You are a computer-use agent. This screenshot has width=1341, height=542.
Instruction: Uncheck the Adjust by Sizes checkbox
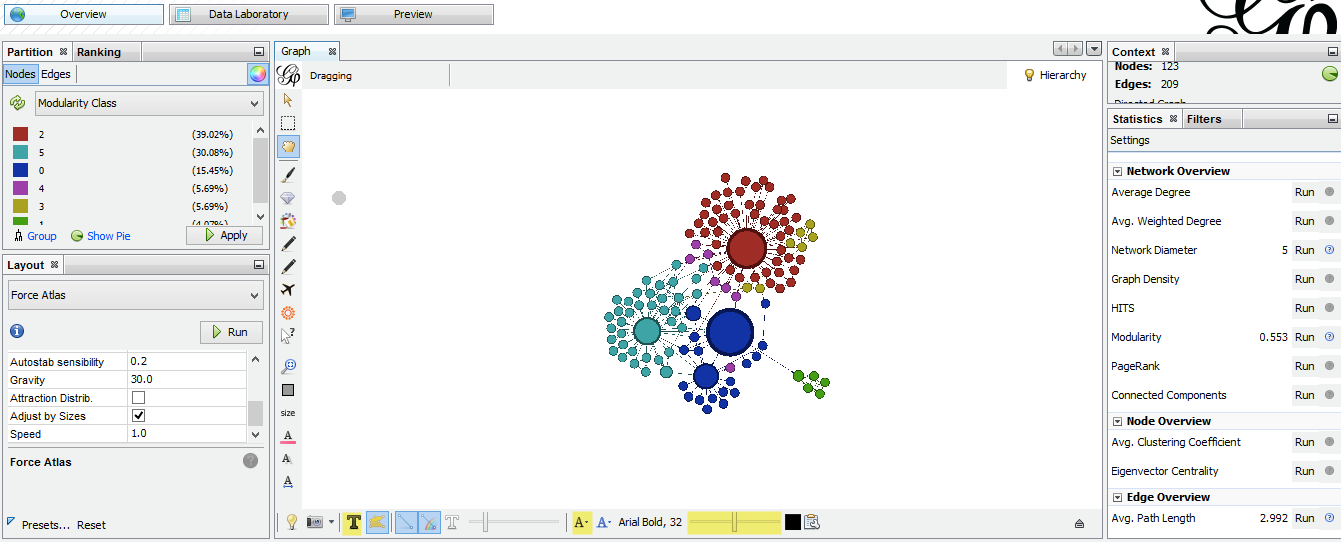(139, 416)
